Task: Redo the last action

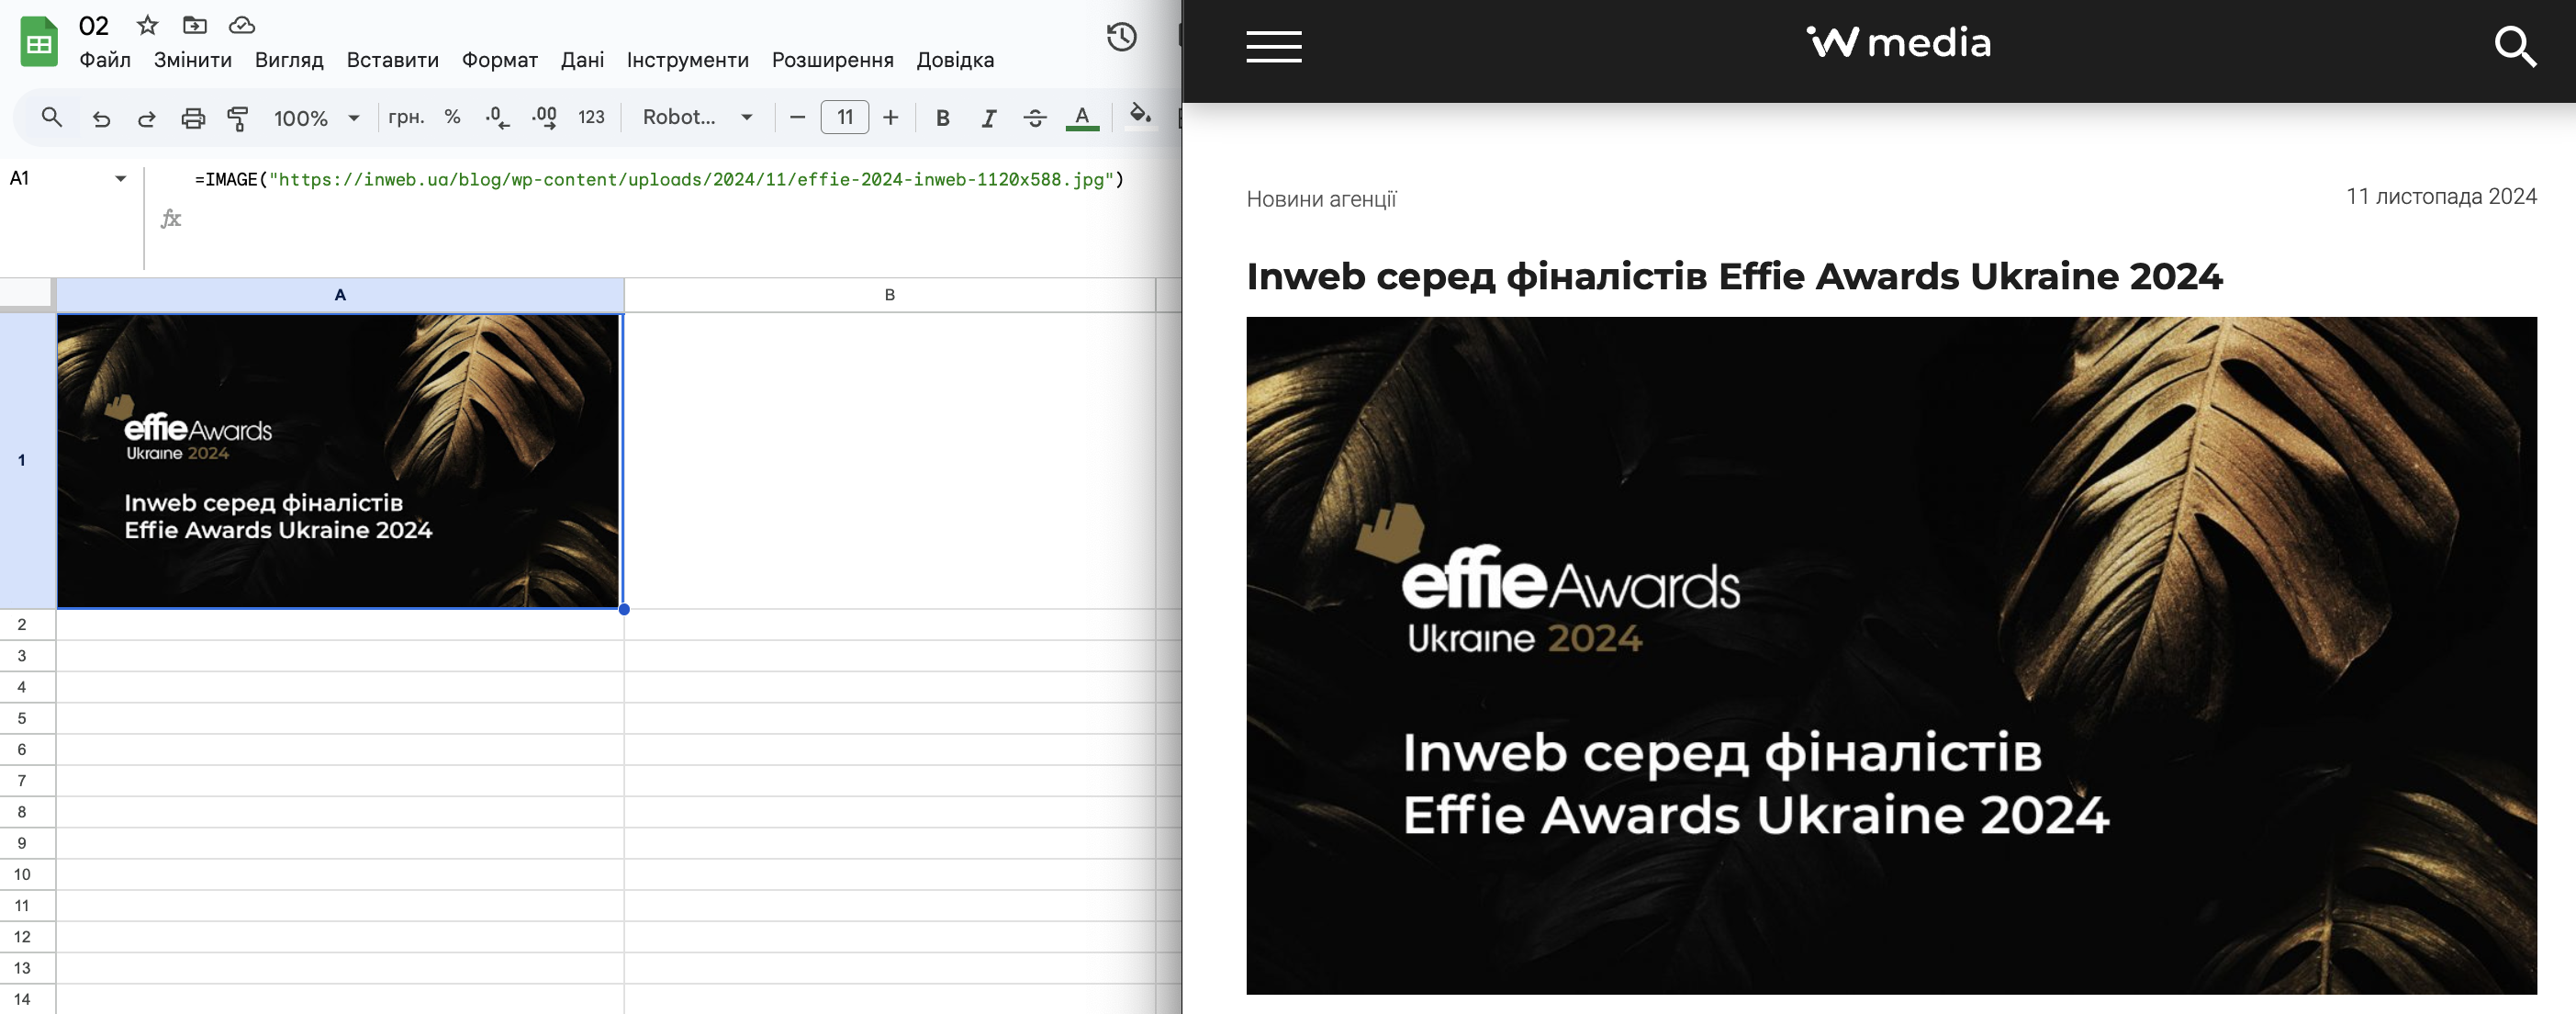Action: click(x=147, y=118)
